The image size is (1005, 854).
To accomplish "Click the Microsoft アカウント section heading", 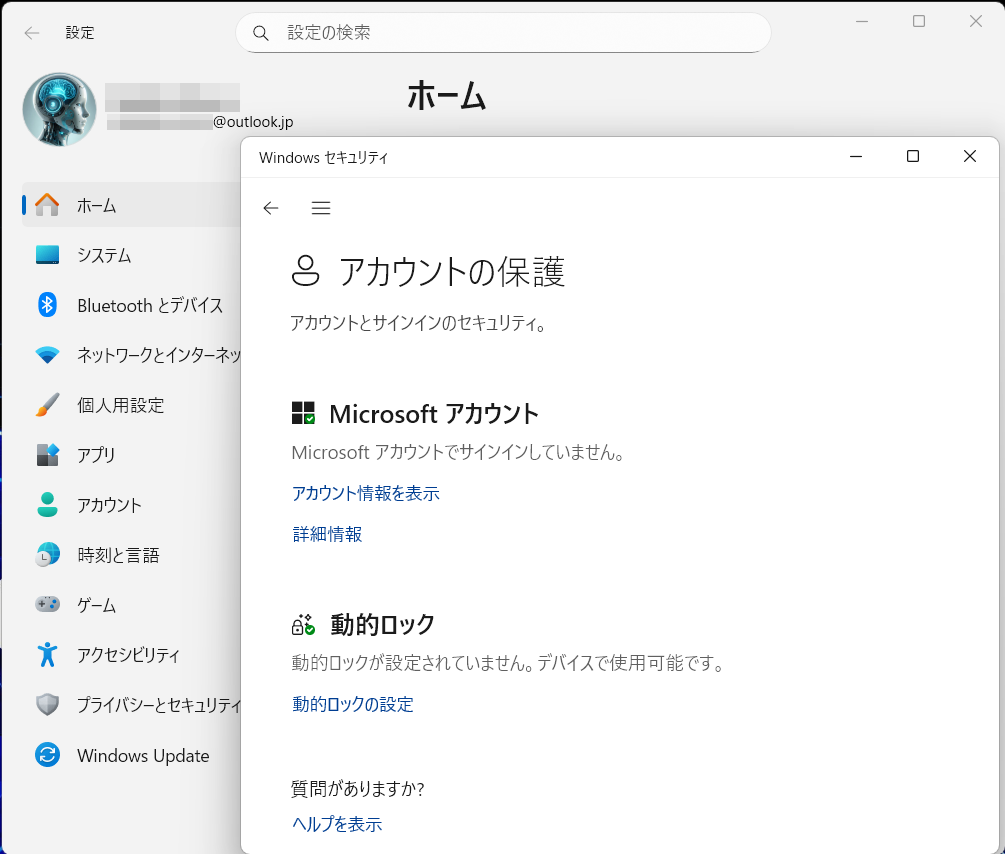I will [x=434, y=414].
